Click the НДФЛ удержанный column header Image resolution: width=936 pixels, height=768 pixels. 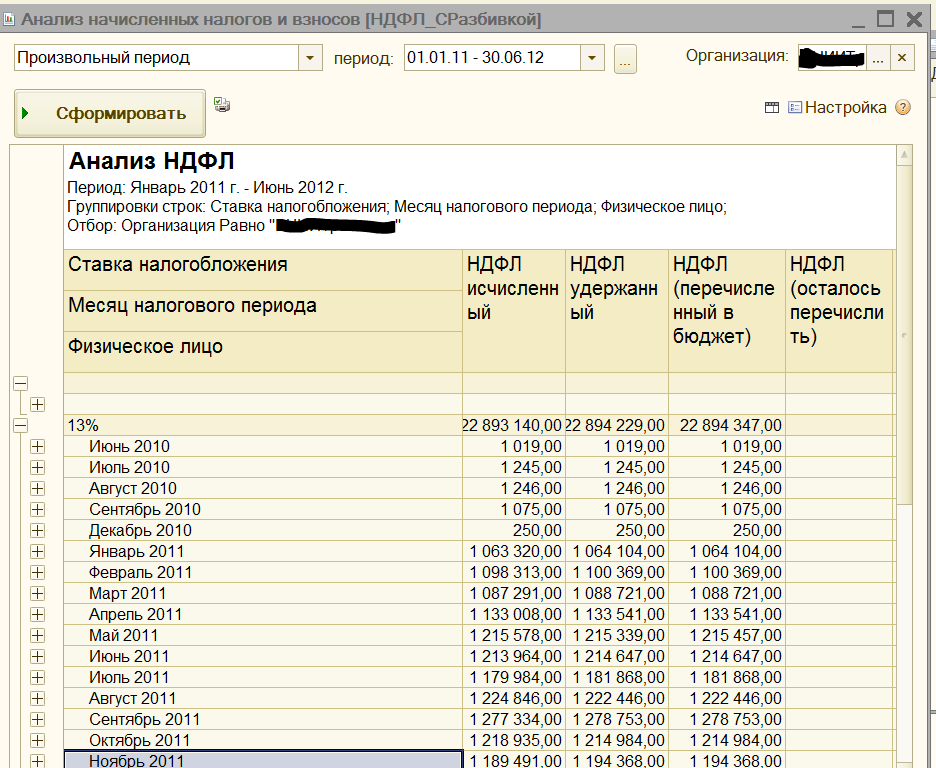pyautogui.click(x=617, y=310)
